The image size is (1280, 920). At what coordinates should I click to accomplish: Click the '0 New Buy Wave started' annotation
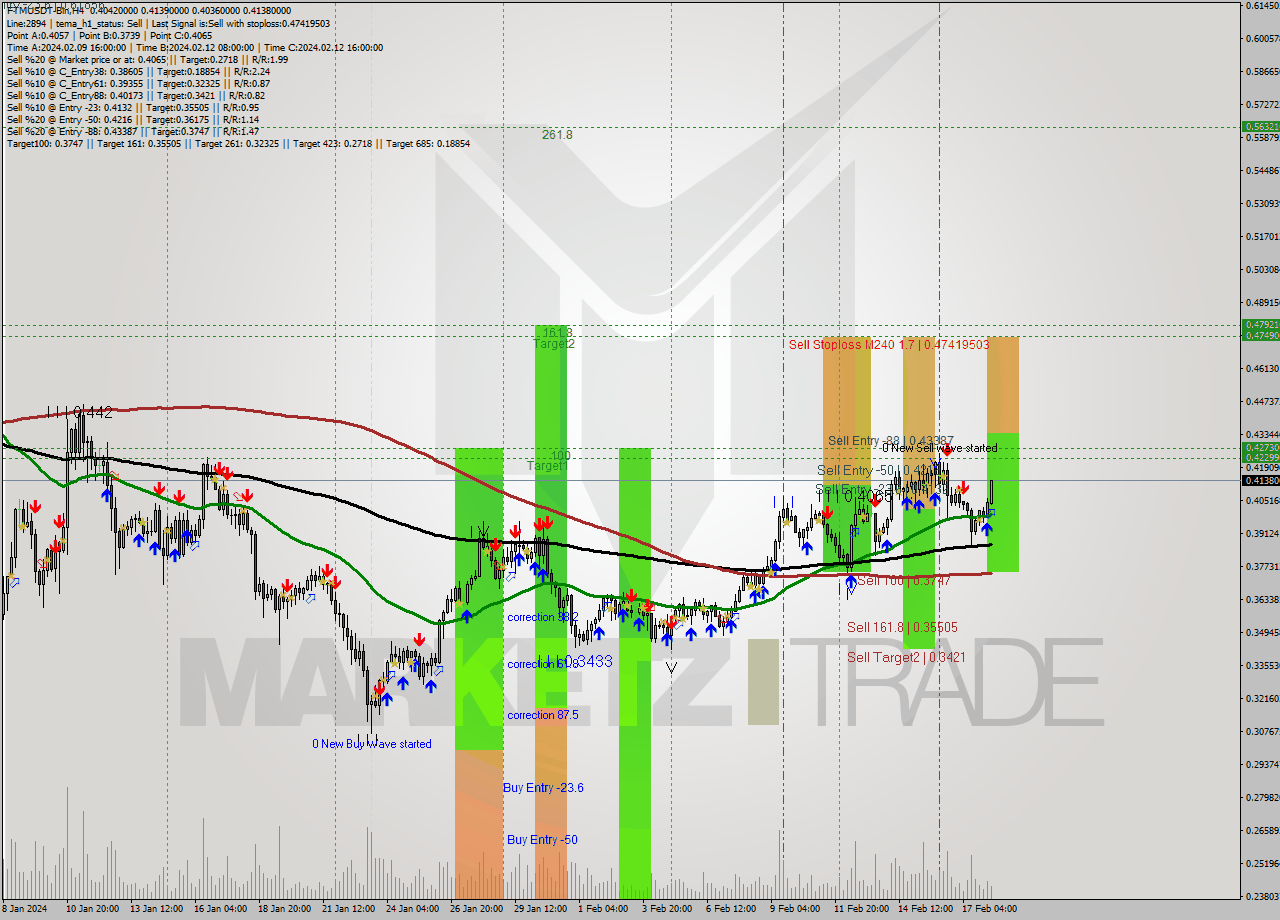click(x=372, y=744)
